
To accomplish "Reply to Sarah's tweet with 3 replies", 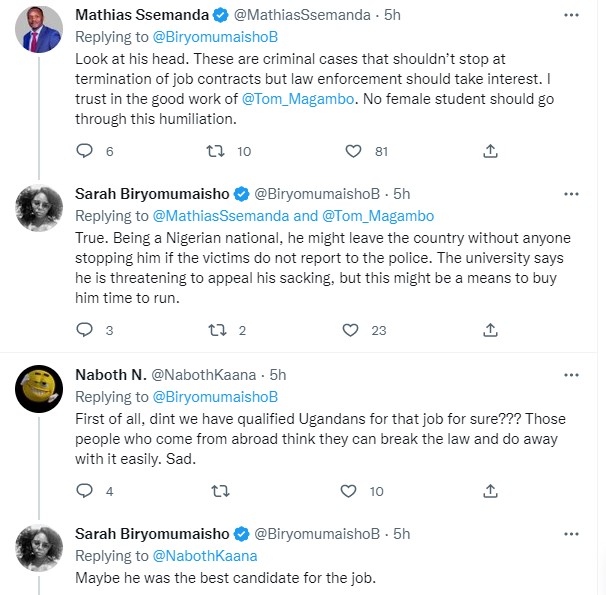I will click(x=85, y=330).
